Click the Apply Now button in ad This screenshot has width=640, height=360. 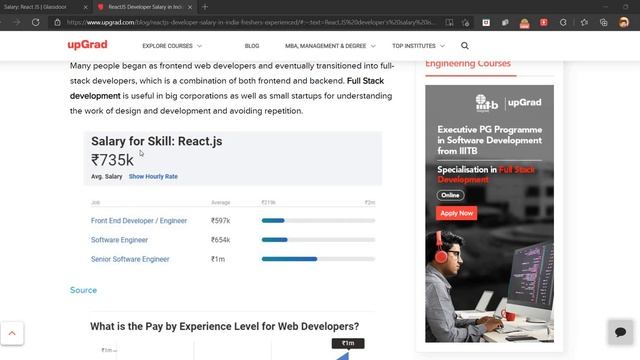coord(456,213)
